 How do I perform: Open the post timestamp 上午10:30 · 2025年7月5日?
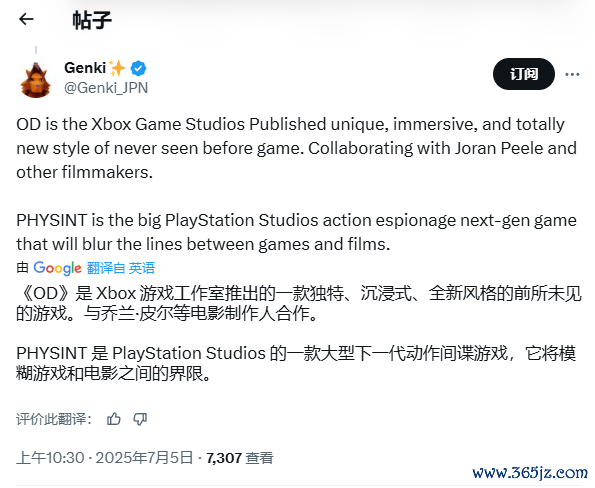pyautogui.click(x=105, y=458)
